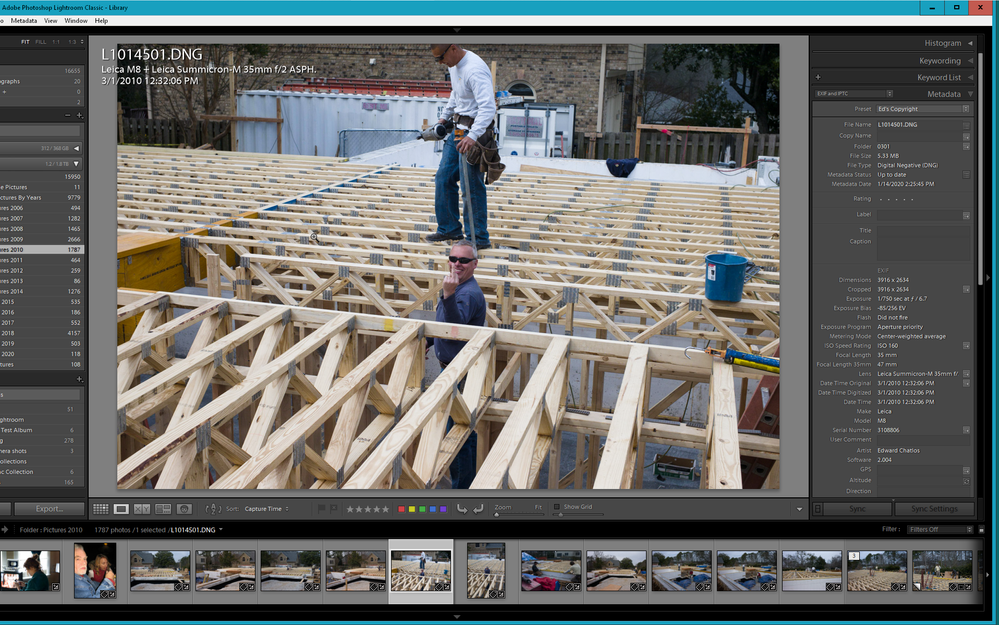Image resolution: width=999 pixels, height=625 pixels.
Task: Enable the Show Grid checkbox
Action: click(x=558, y=509)
